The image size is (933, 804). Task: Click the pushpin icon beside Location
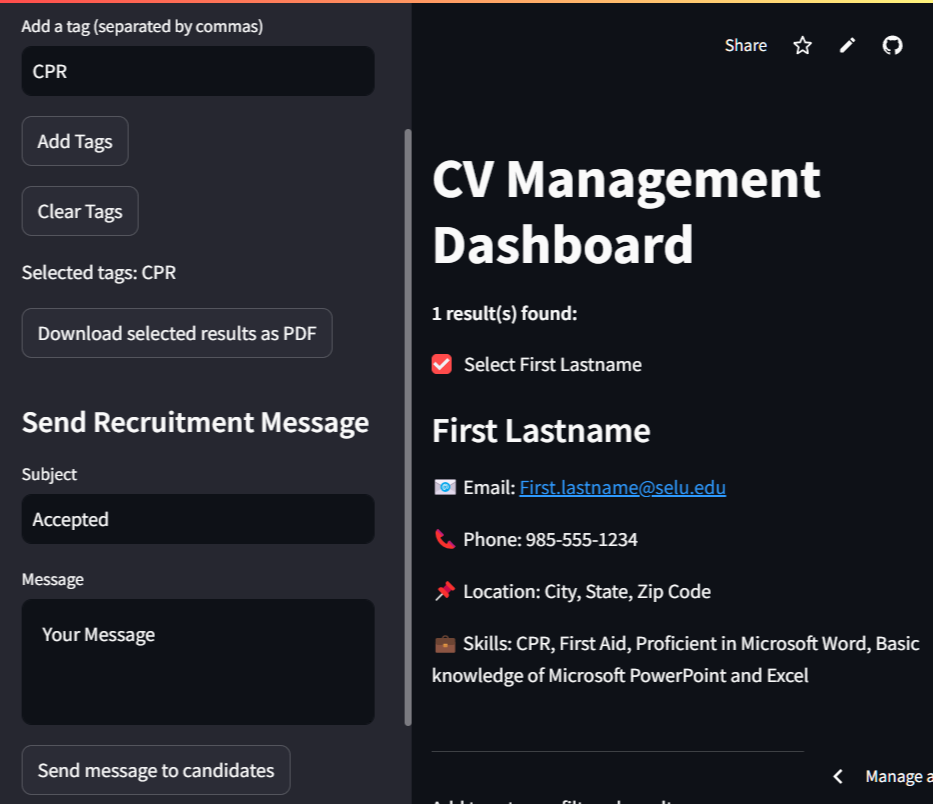coord(445,591)
